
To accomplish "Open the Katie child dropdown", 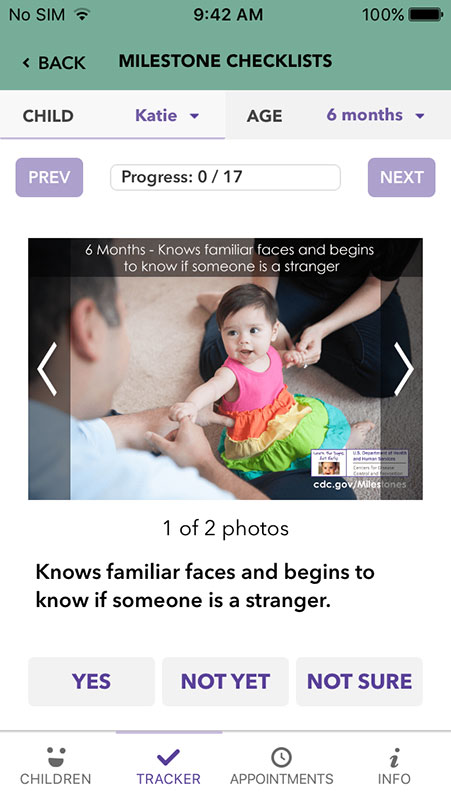I will click(x=167, y=115).
